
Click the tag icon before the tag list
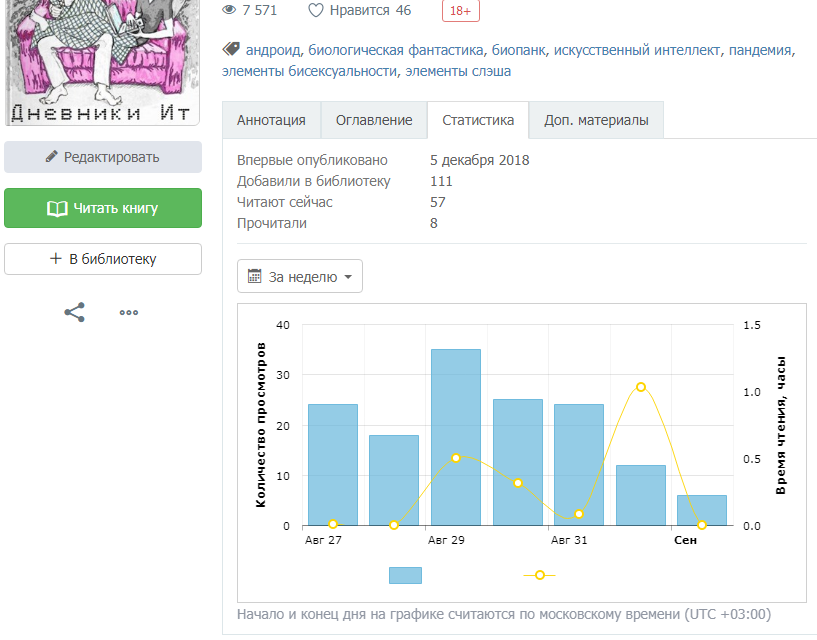[230, 49]
